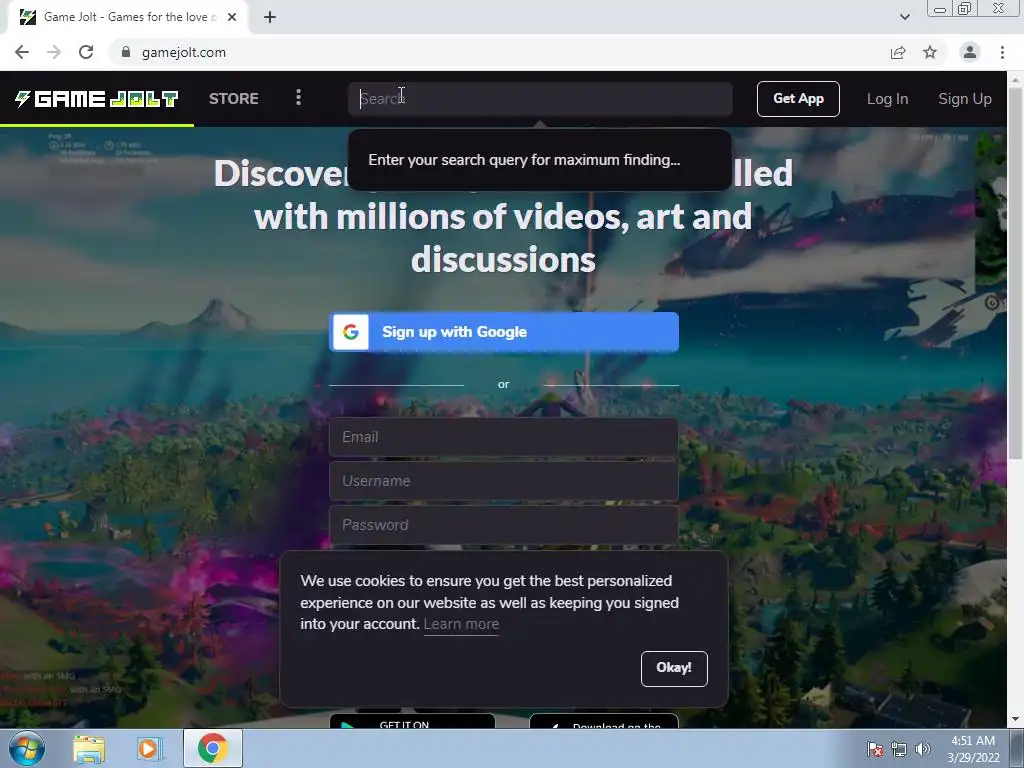The image size is (1024, 768).
Task: Open a new browser tab
Action: (x=270, y=17)
